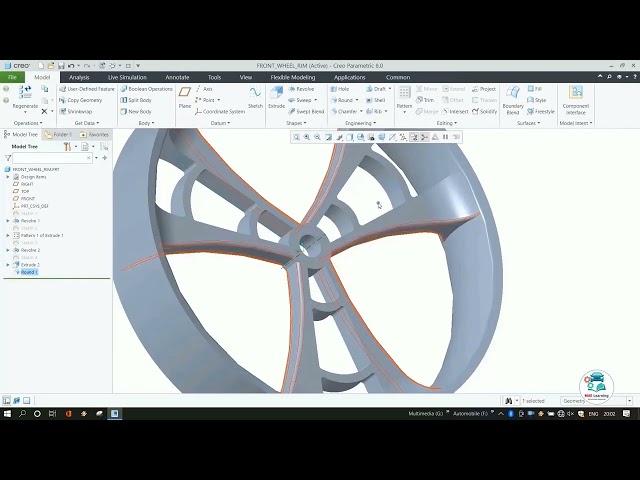Open User-Defined Feature

87,89
